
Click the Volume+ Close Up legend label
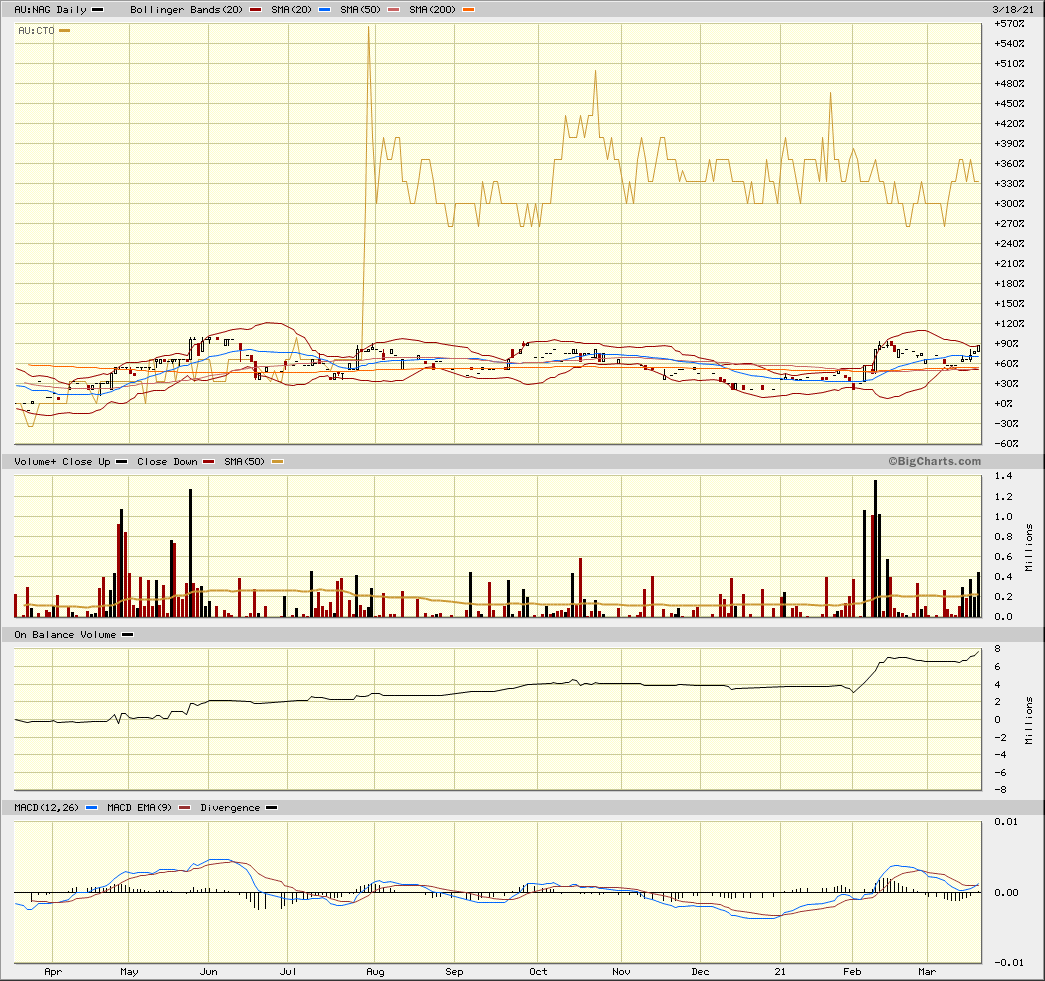coord(62,461)
